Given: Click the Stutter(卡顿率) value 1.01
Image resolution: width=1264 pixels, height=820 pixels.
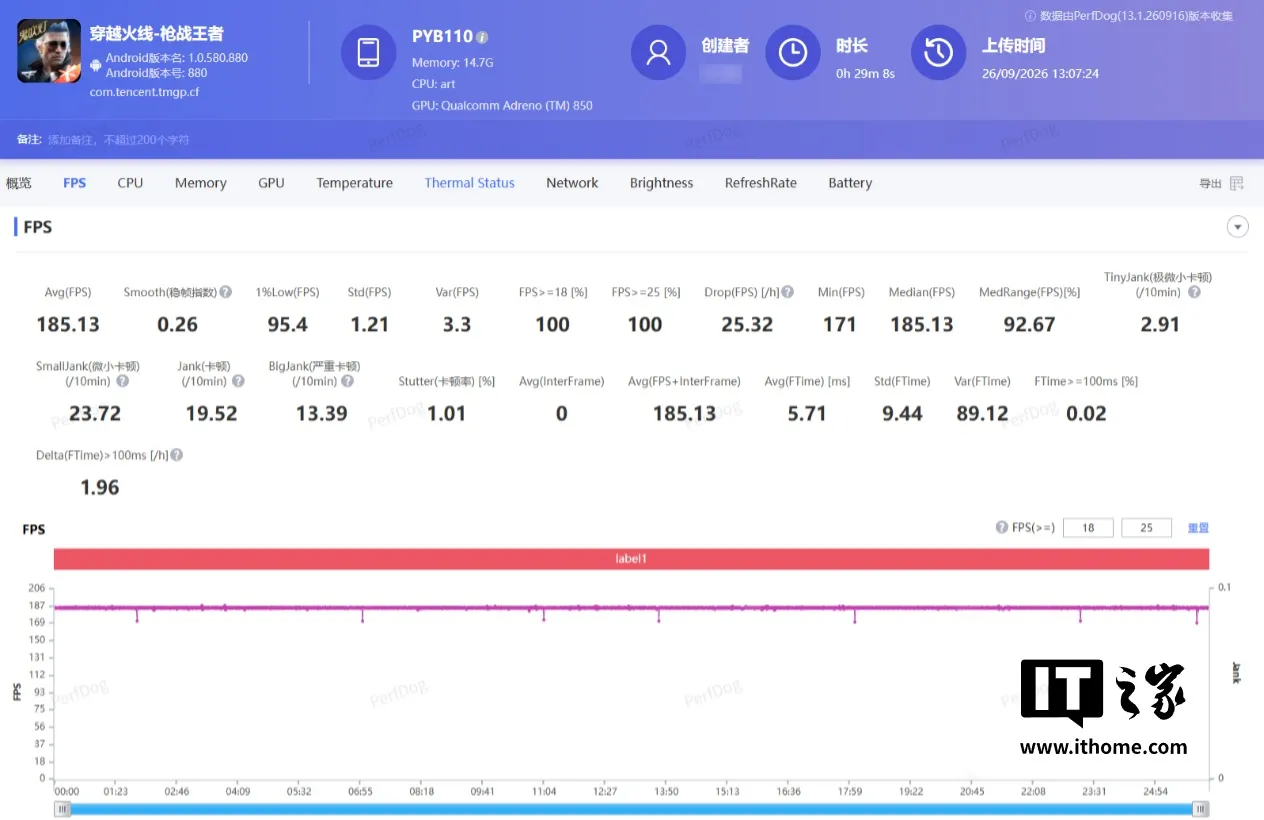Looking at the screenshot, I should click(446, 413).
